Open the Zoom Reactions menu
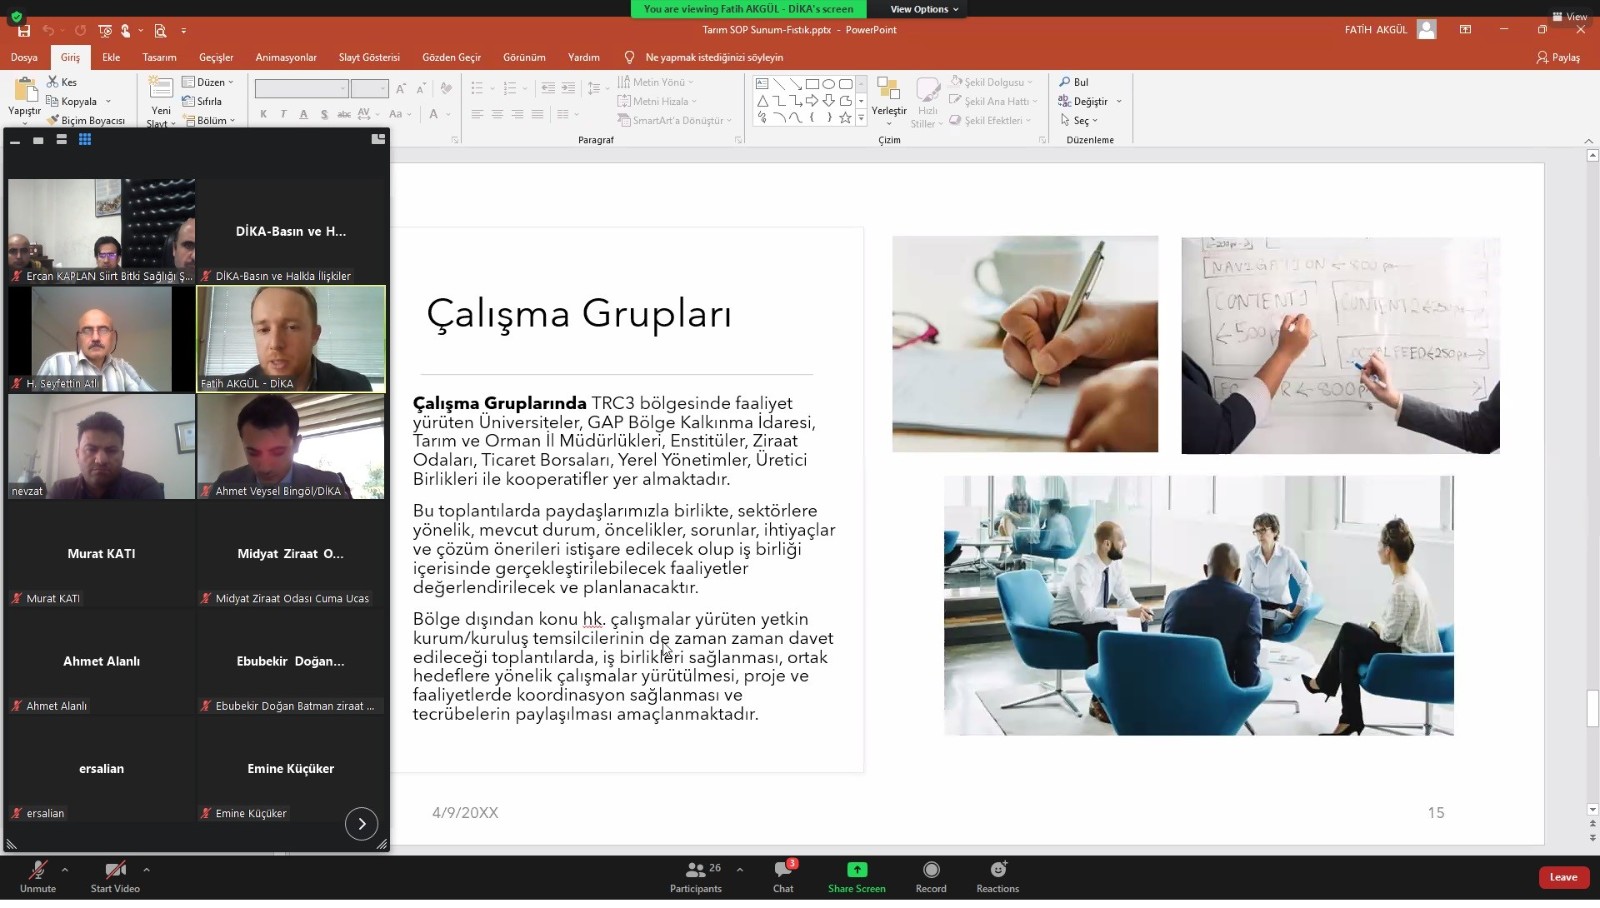The height and width of the screenshot is (908, 1600). pyautogui.click(x=998, y=876)
